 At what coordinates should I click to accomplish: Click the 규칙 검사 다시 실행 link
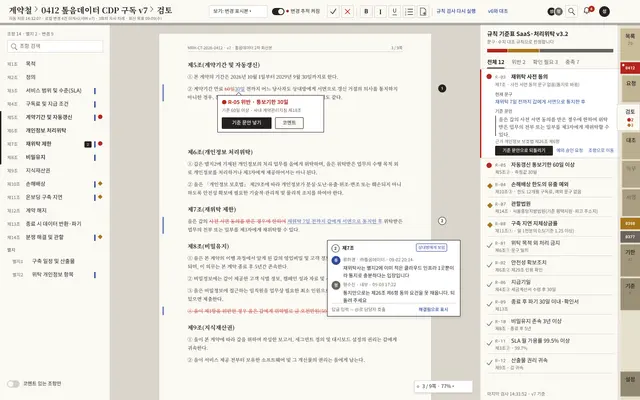point(456,11)
